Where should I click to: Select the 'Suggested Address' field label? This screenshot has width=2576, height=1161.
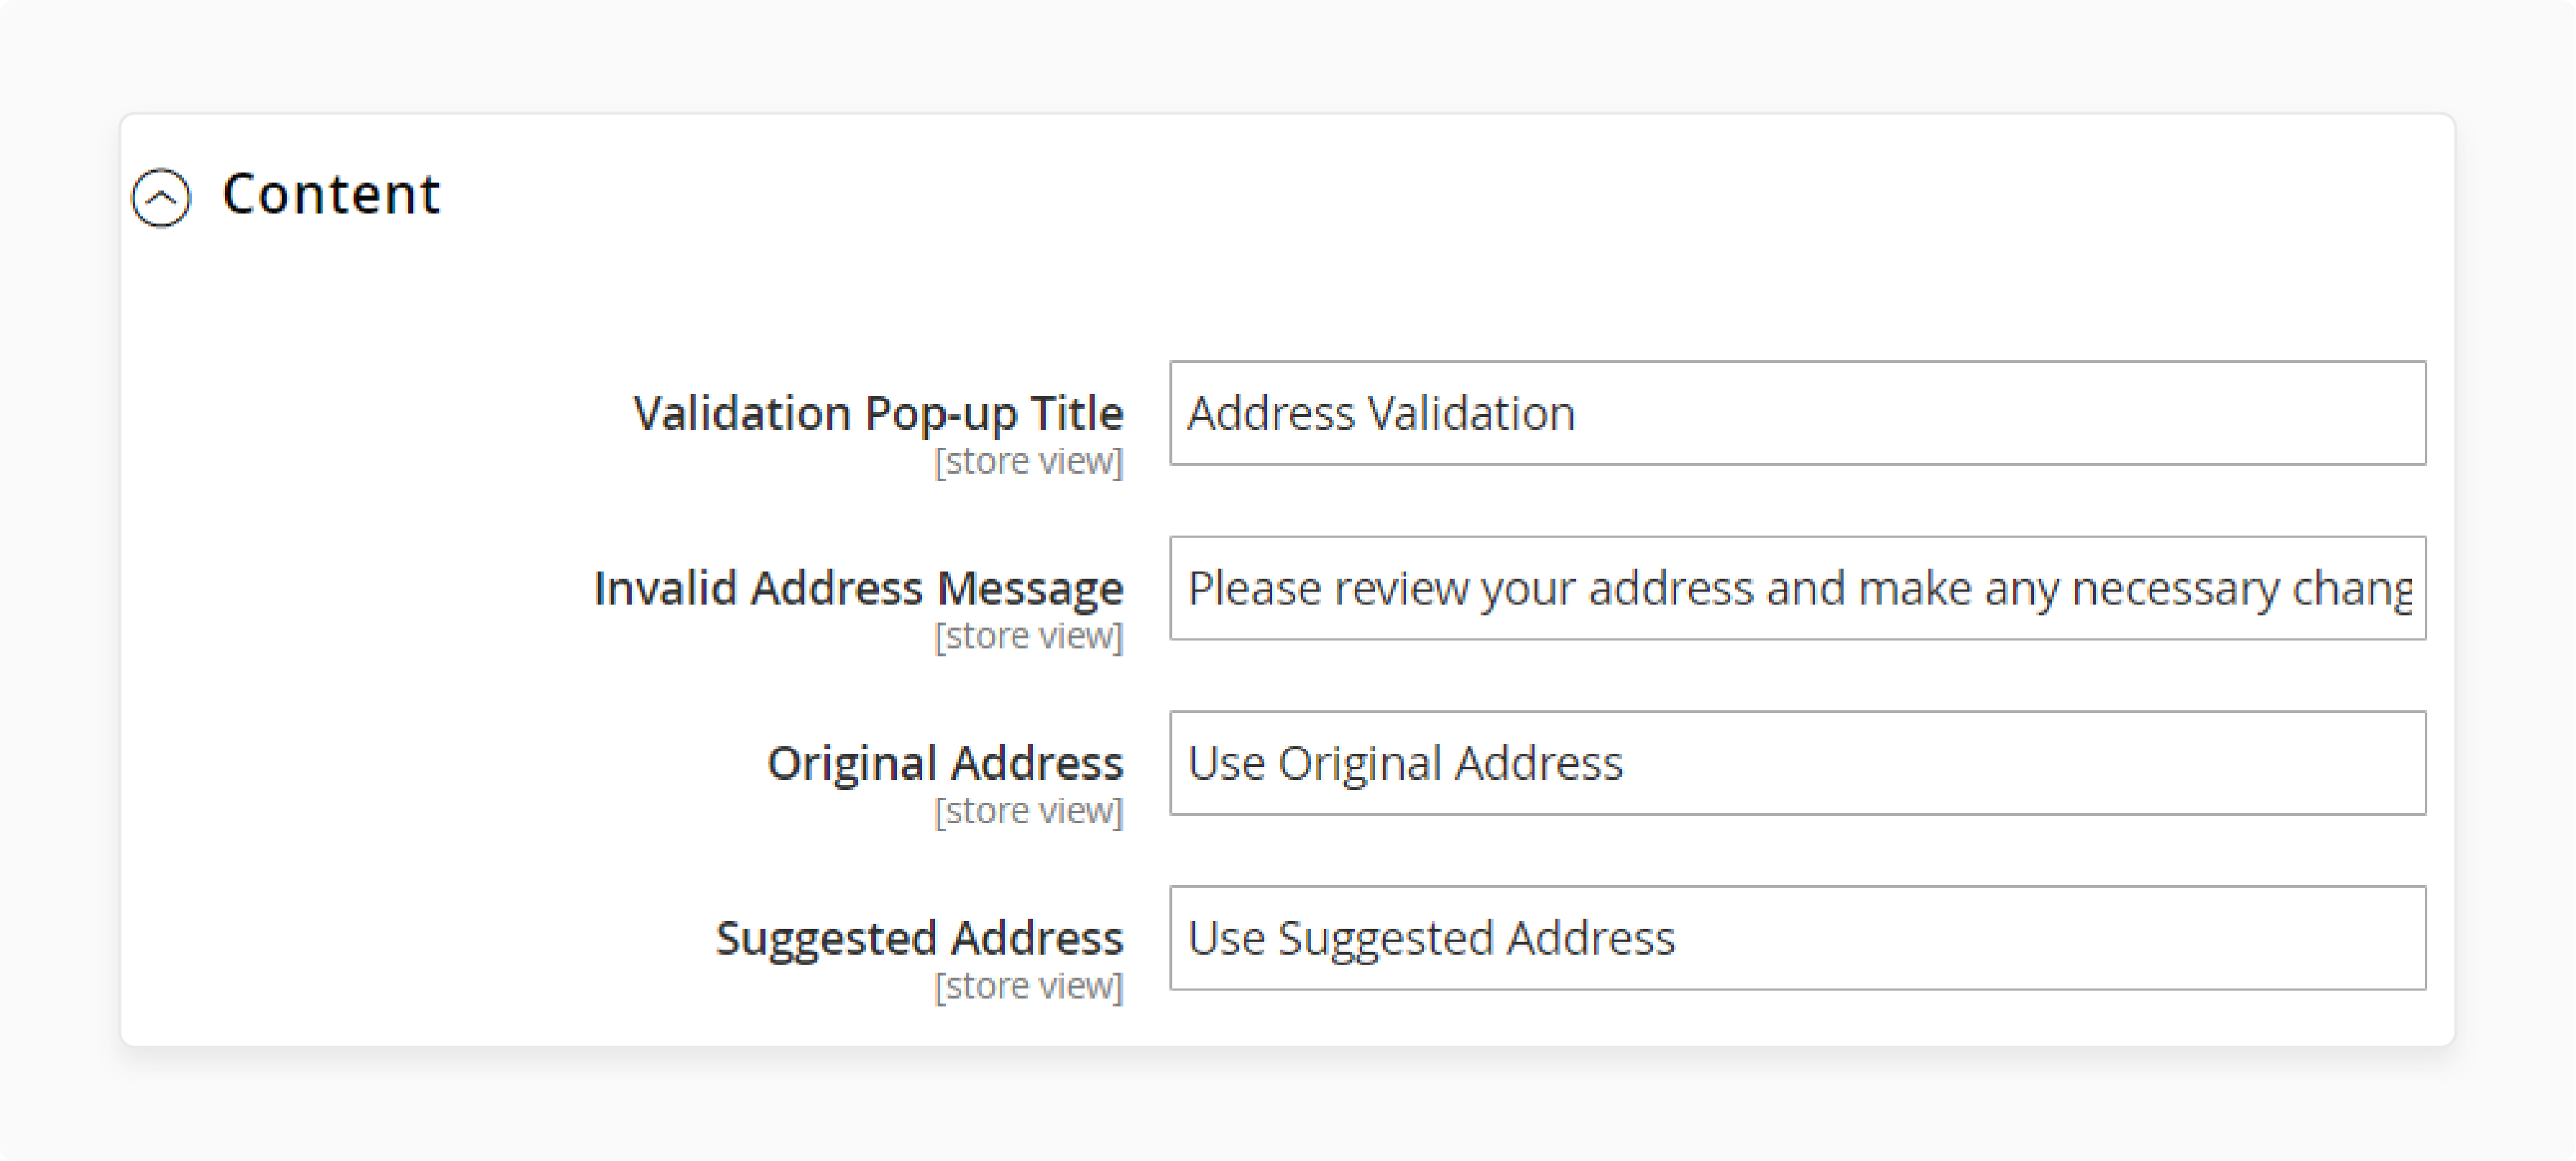click(x=921, y=937)
